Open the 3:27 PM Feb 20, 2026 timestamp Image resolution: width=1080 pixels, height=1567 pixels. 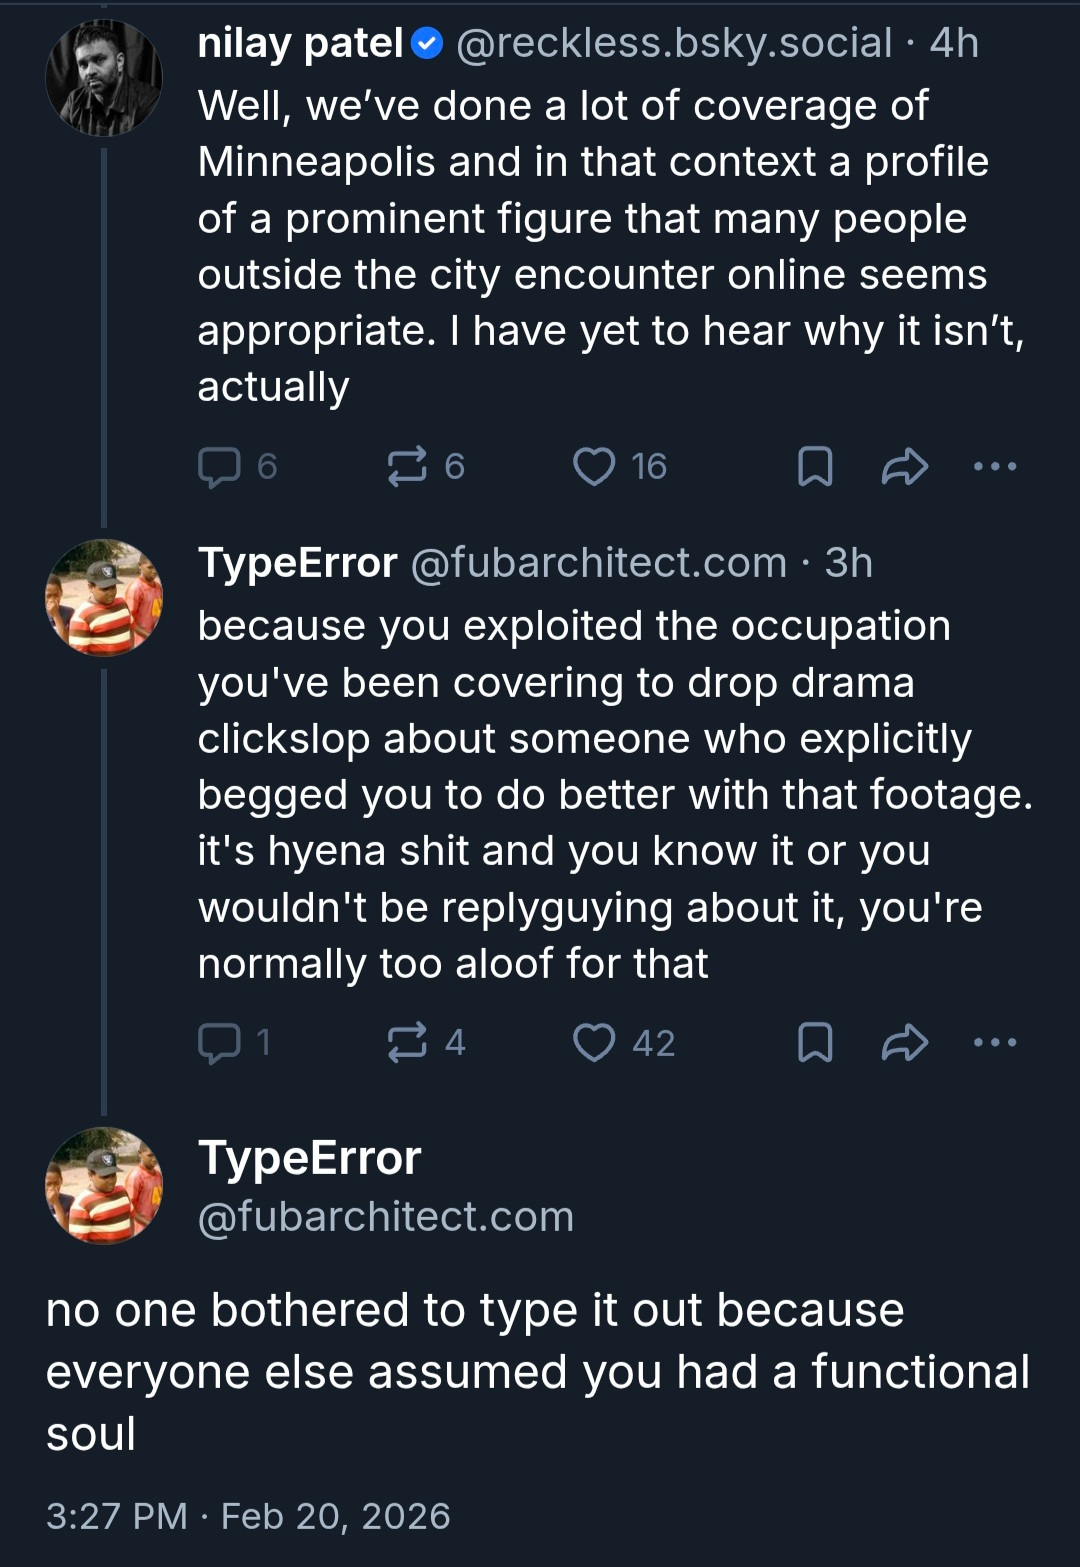coord(248,1516)
